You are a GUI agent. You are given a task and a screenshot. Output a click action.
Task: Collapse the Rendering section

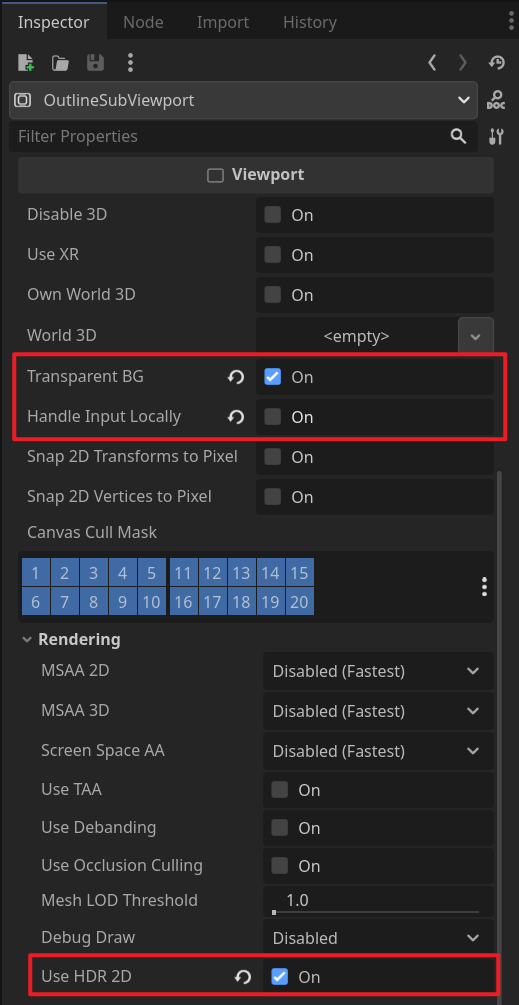click(x=72, y=639)
